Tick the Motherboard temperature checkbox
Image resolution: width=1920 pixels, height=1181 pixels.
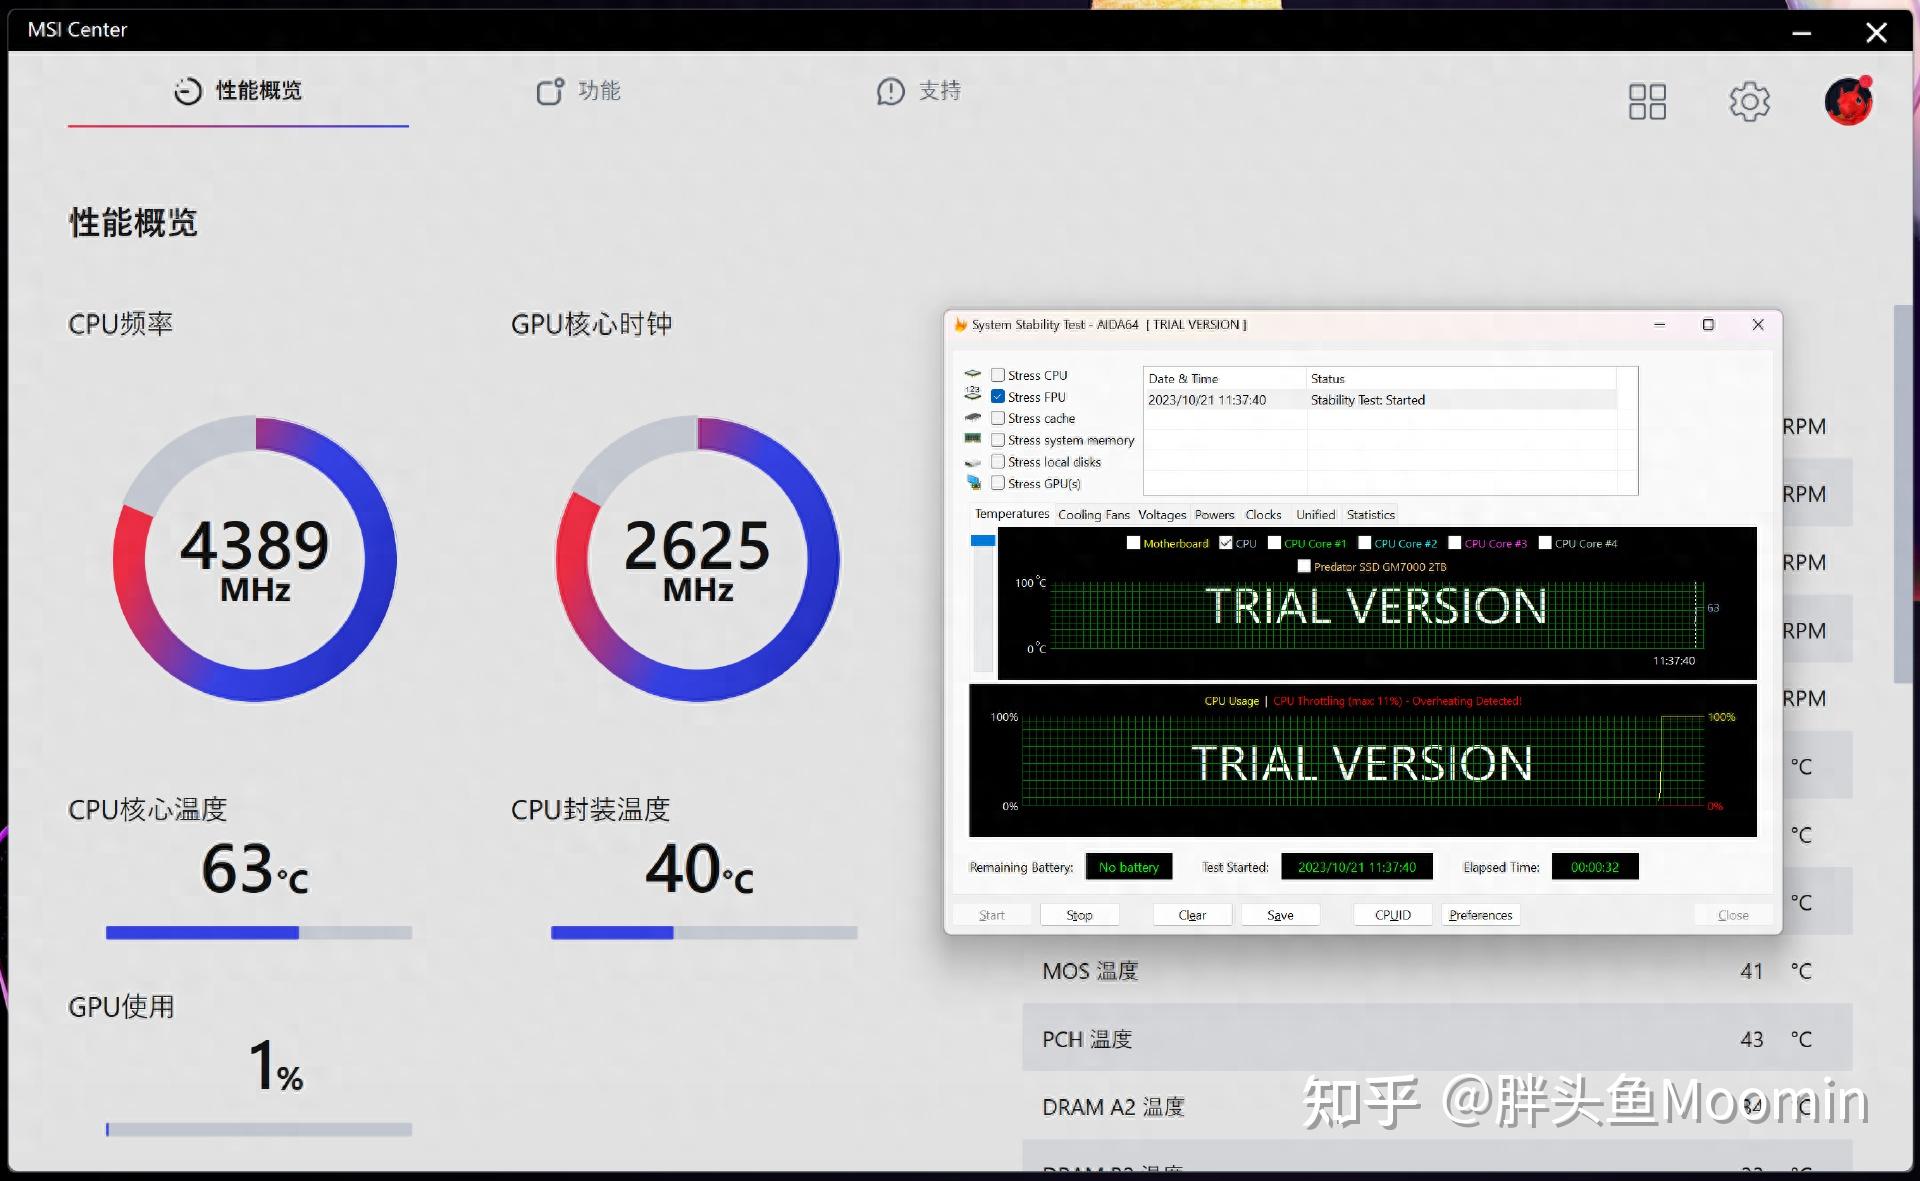1133,543
